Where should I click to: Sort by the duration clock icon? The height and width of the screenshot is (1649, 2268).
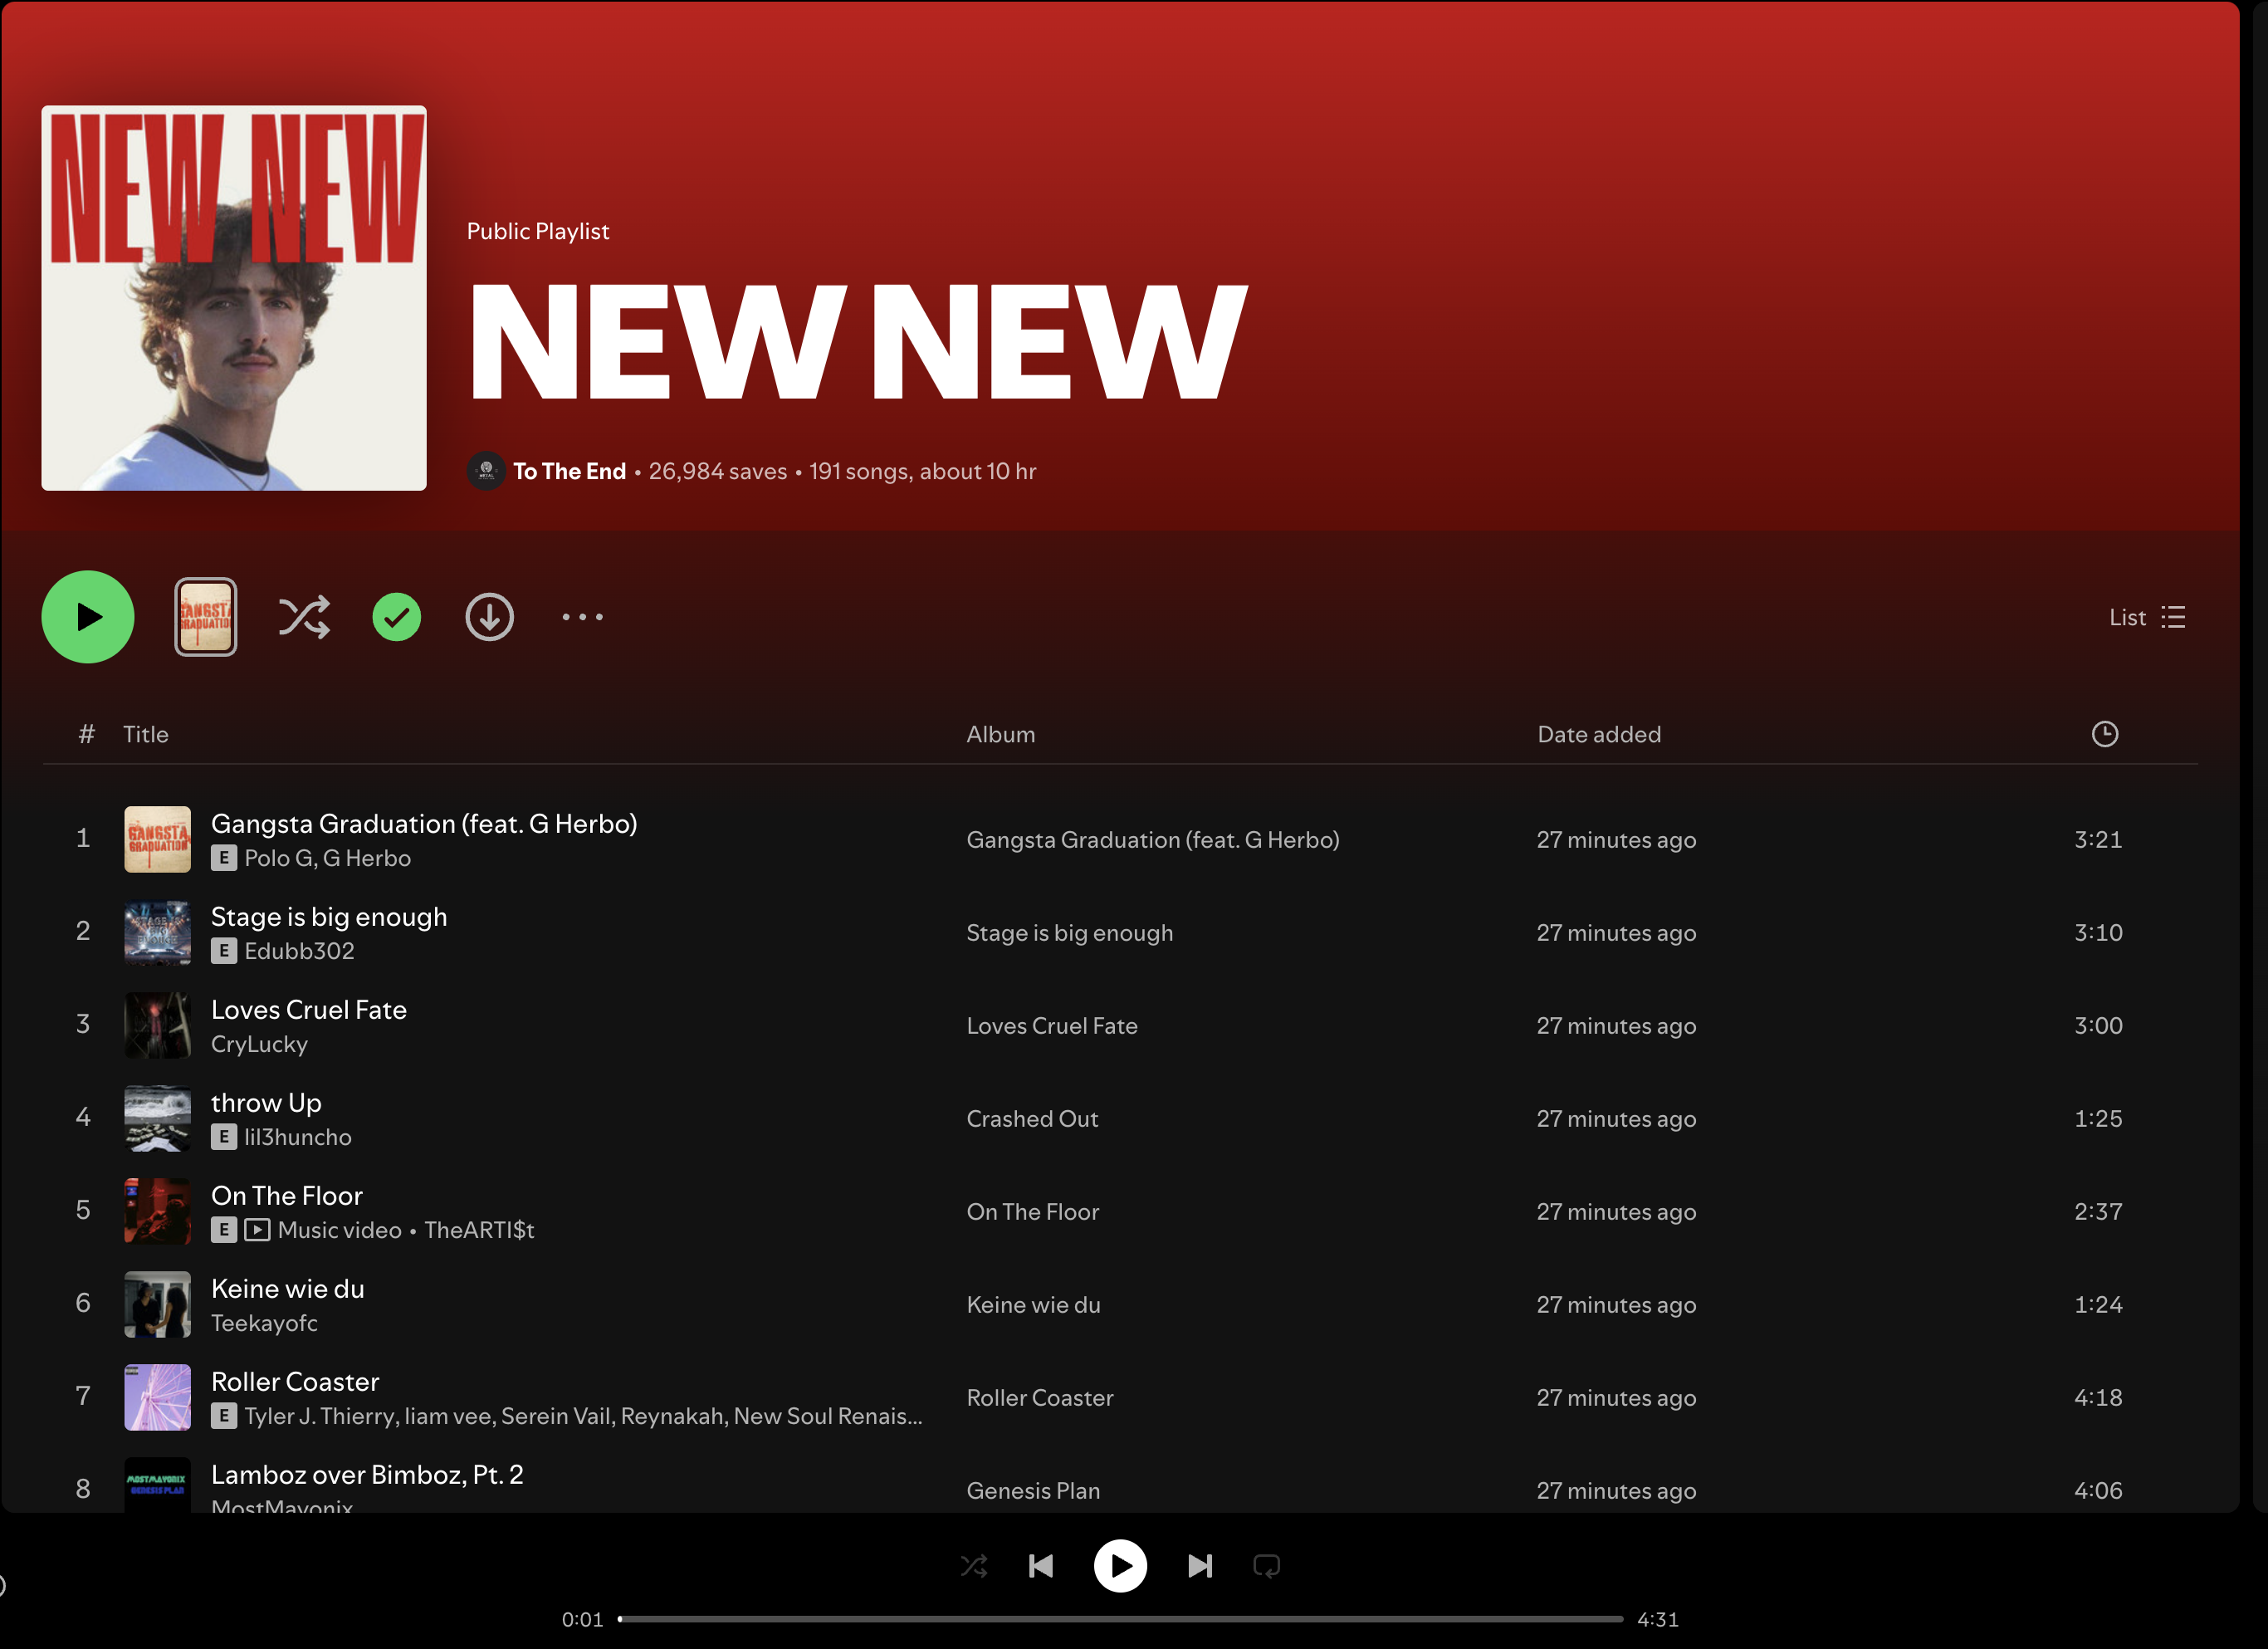click(2104, 734)
